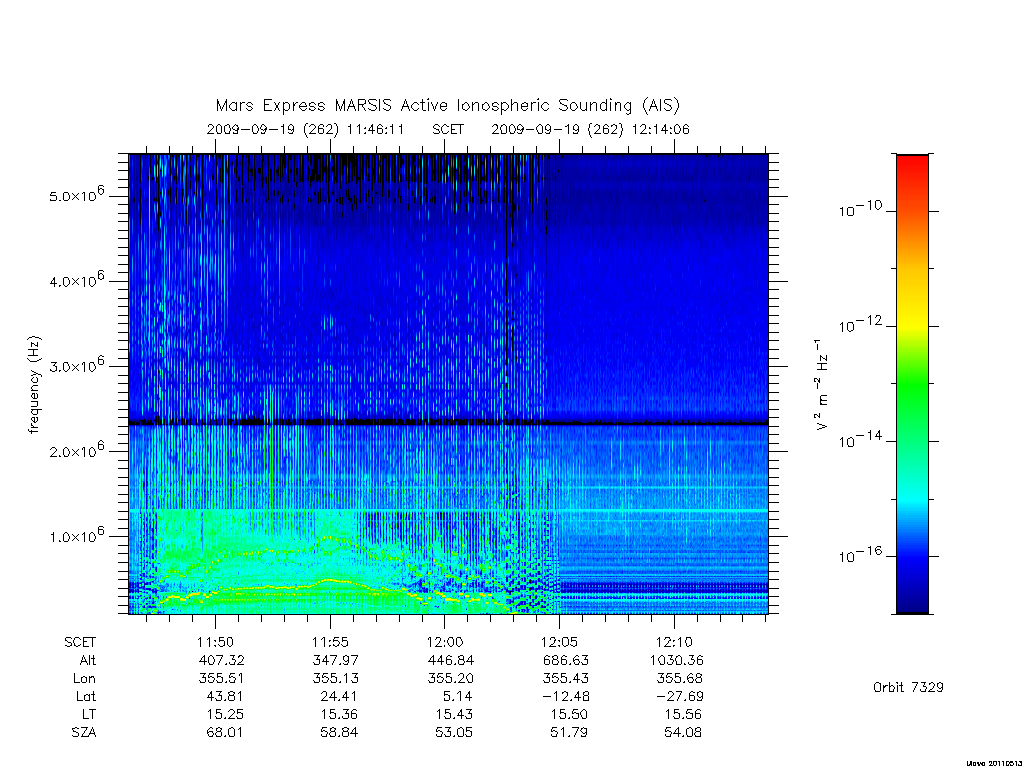Click the SCET label between the timestamps
The image size is (1024, 768).
pos(448,129)
